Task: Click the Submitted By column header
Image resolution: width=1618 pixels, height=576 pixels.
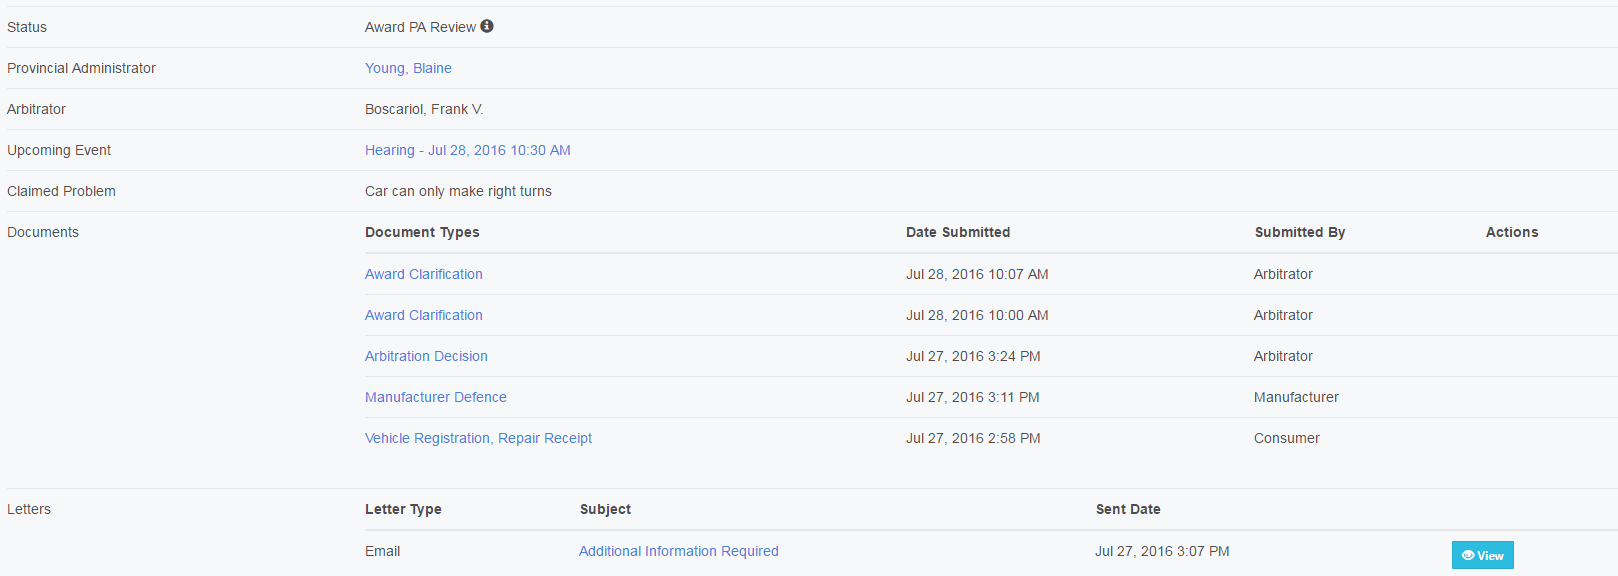Action: point(1299,232)
